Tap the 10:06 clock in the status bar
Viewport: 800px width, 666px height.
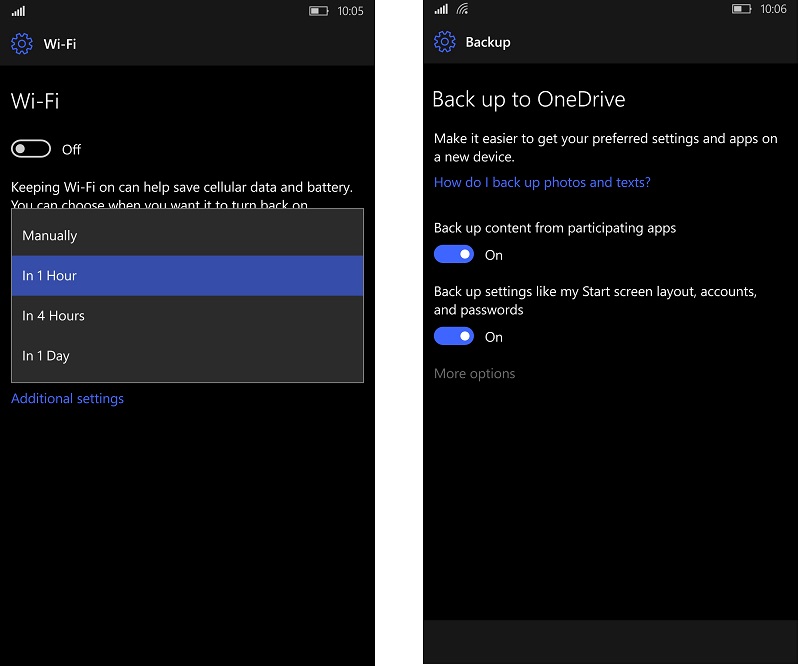(773, 9)
